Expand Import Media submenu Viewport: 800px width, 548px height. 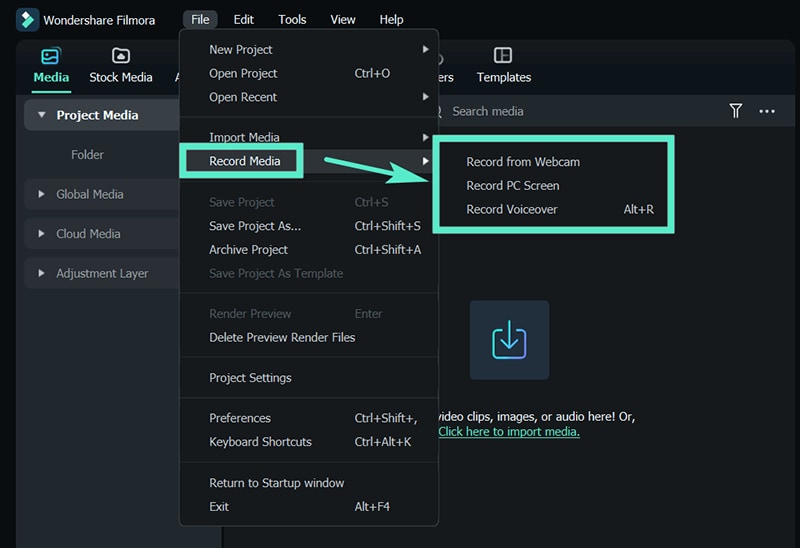tap(309, 137)
